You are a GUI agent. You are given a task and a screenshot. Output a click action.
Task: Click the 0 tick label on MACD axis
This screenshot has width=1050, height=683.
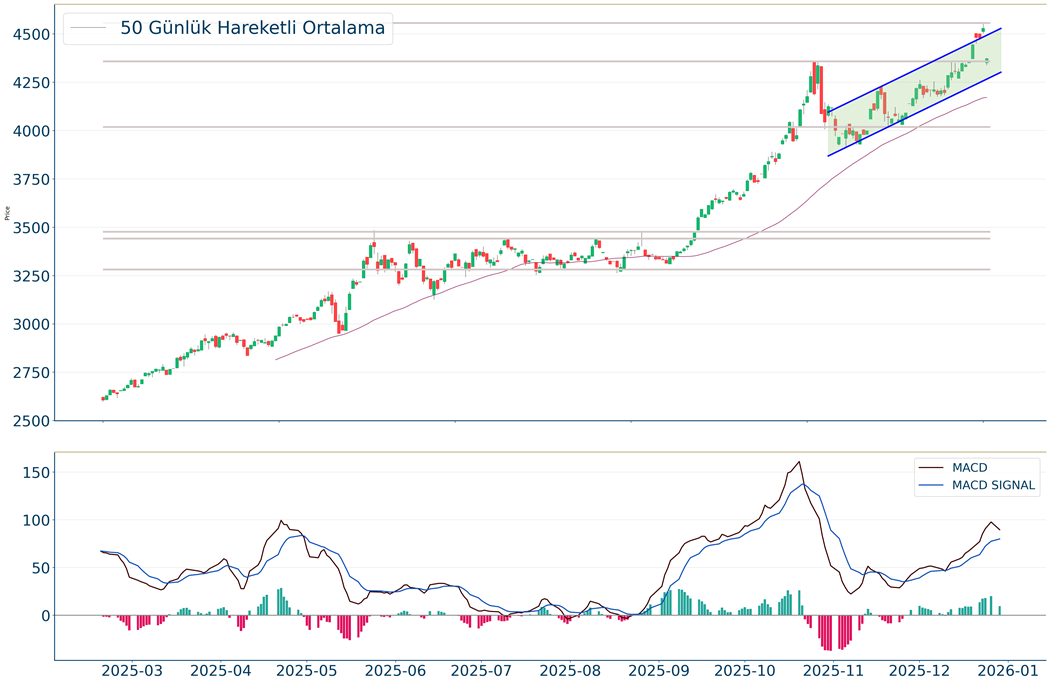coord(44,616)
